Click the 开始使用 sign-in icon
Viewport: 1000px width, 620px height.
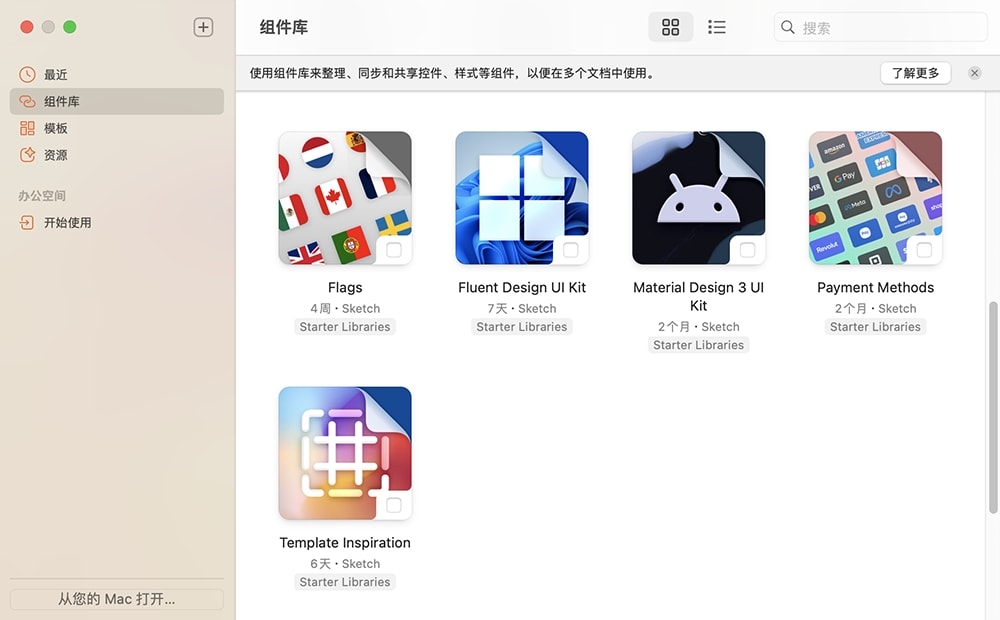tap(27, 223)
